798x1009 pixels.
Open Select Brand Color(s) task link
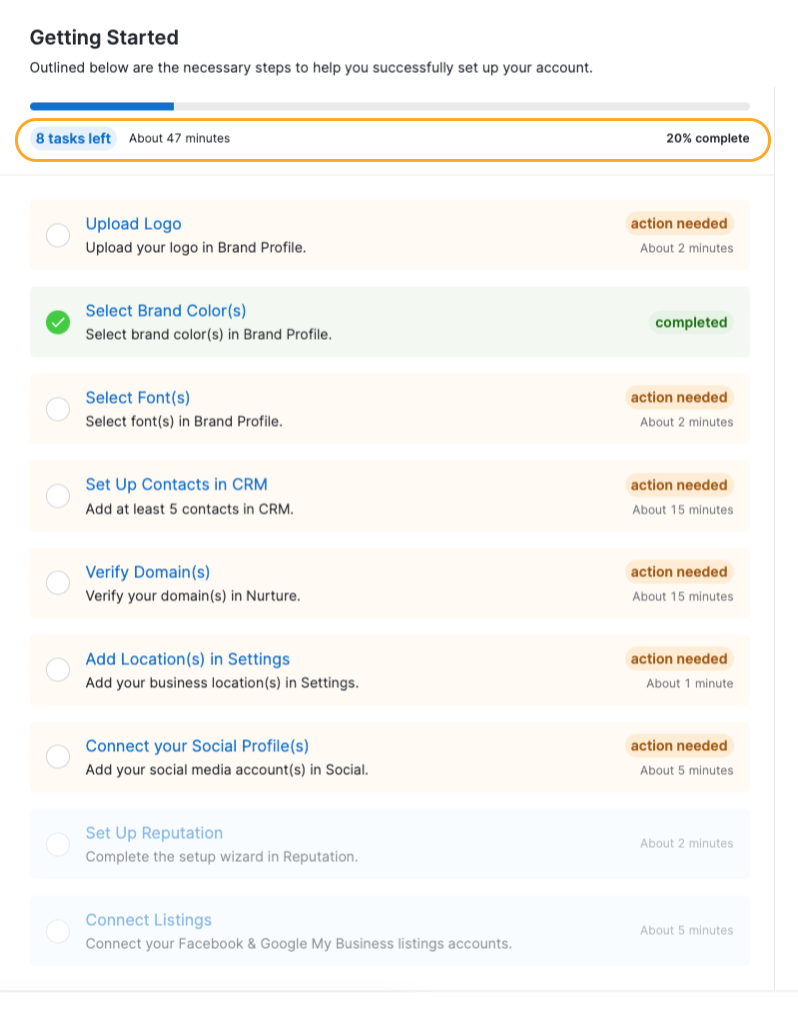coord(166,311)
